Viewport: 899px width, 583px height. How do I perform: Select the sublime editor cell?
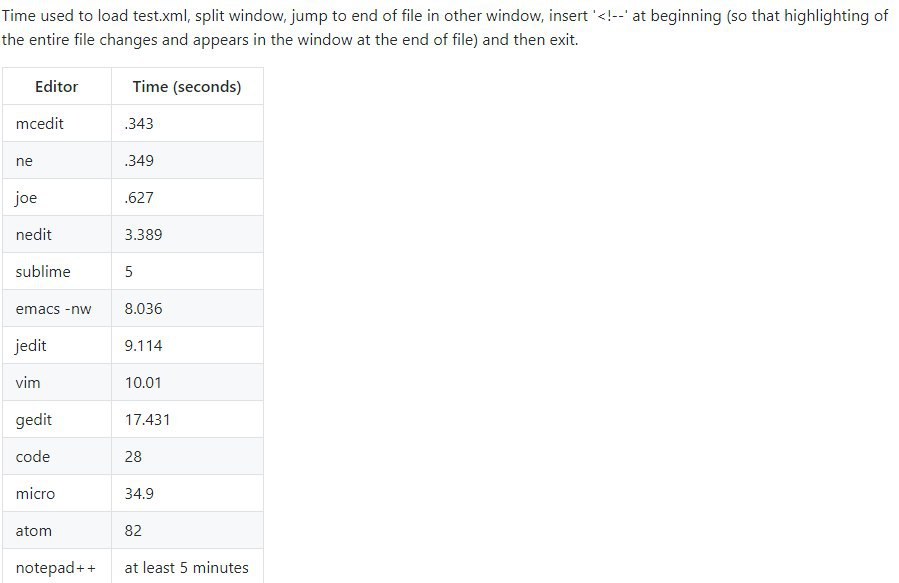click(x=57, y=271)
